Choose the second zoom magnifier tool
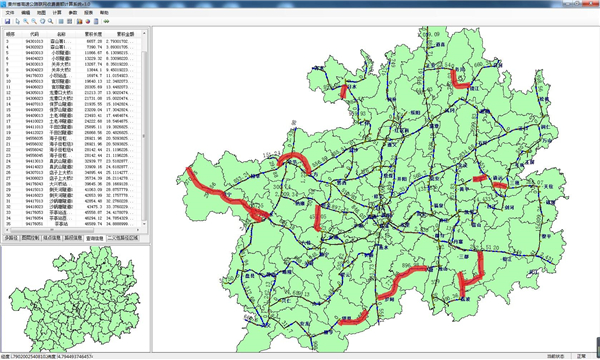Image resolution: width=600 pixels, height=360 pixels. (34, 21)
